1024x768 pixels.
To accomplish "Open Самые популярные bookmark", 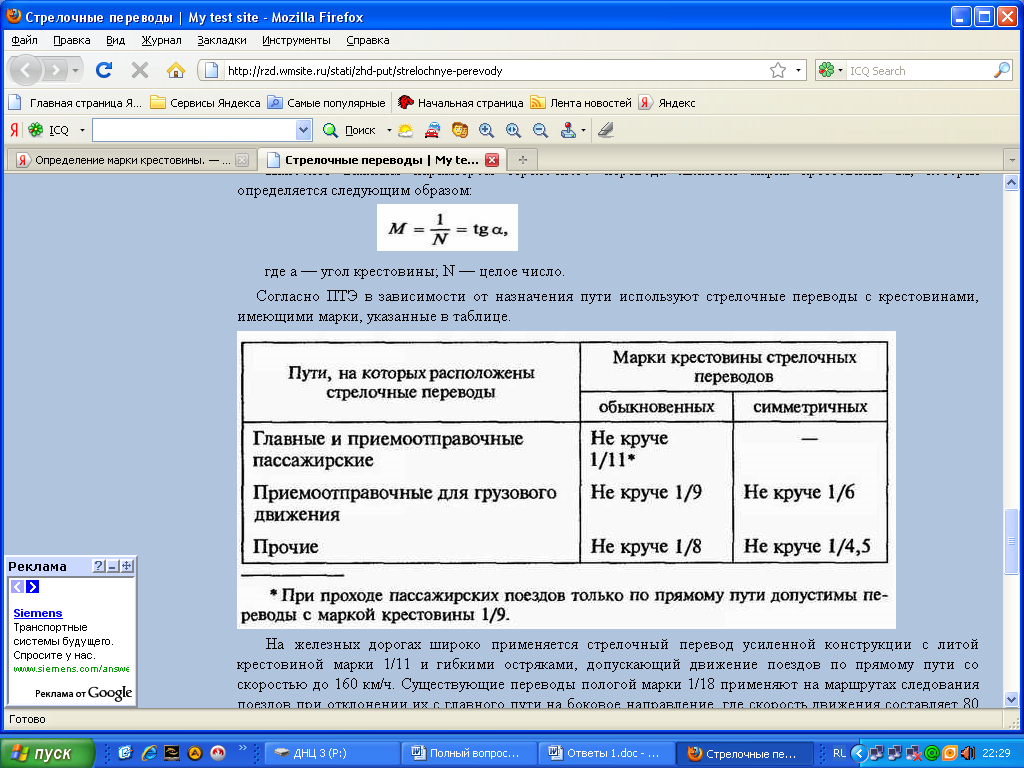I will [x=327, y=103].
